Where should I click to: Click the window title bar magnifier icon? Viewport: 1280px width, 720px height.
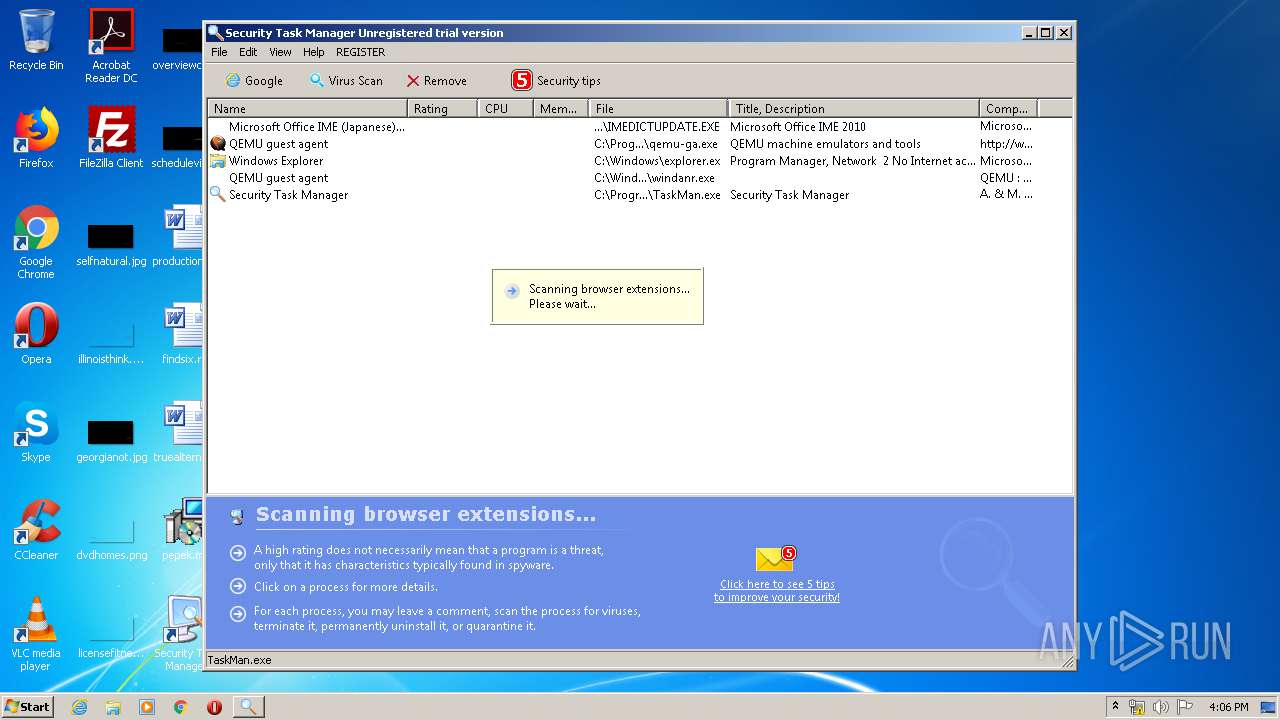[x=215, y=33]
